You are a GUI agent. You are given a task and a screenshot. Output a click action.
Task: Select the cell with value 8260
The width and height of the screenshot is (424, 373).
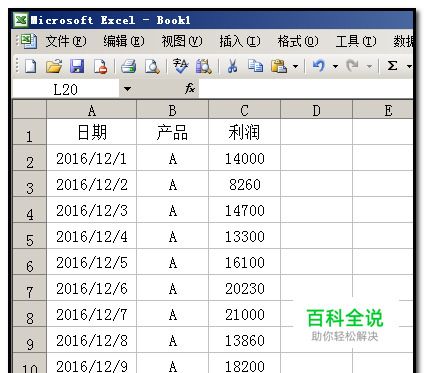[x=244, y=184]
